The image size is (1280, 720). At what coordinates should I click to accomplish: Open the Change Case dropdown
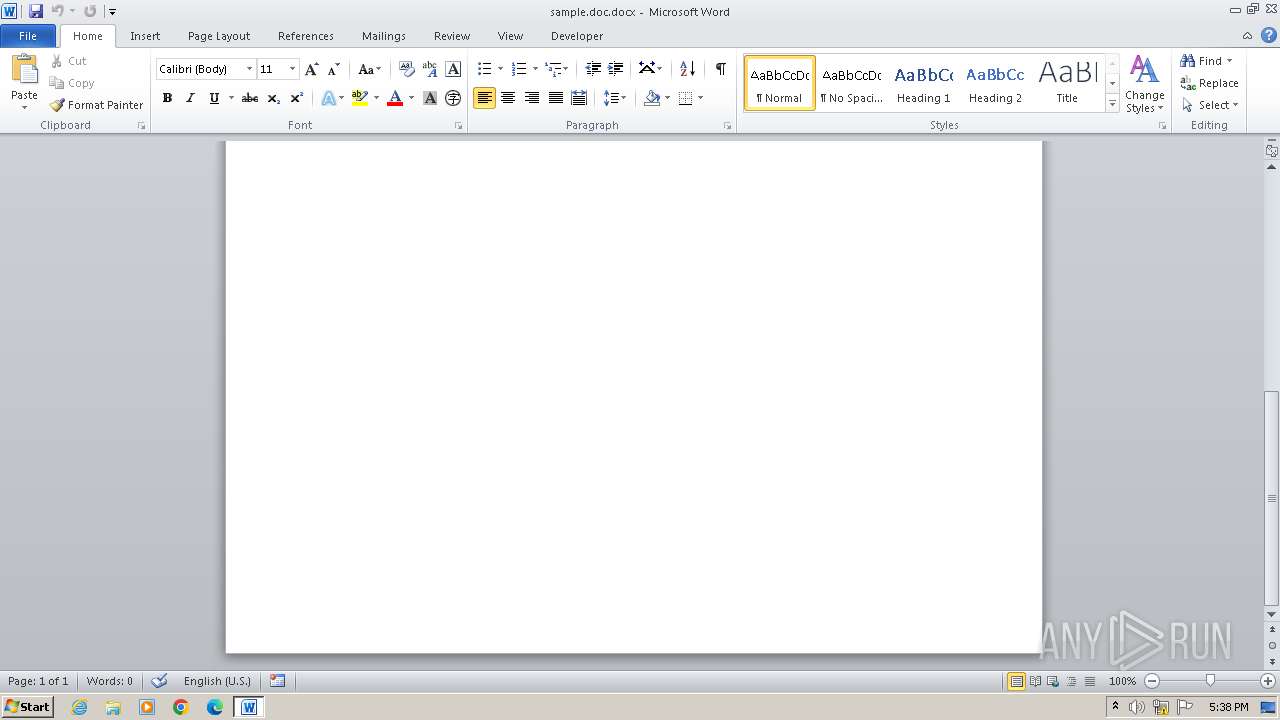(369, 69)
